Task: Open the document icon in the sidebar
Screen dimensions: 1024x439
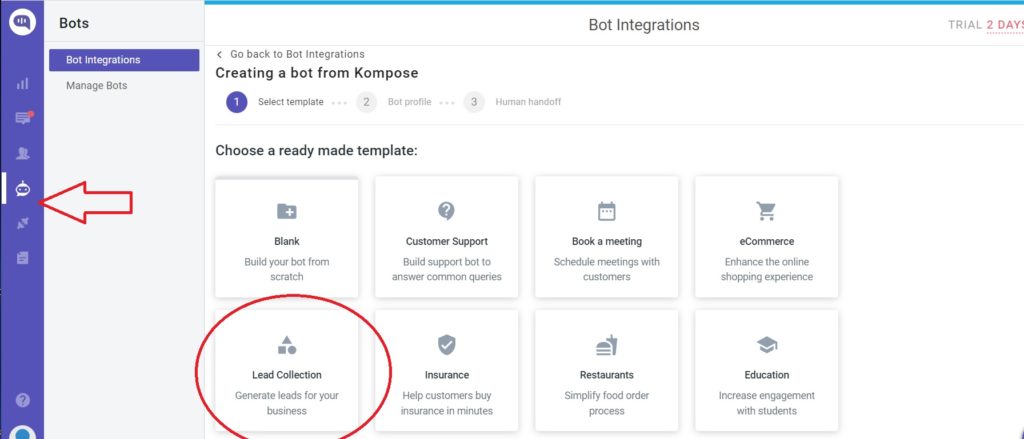Action: 22,258
